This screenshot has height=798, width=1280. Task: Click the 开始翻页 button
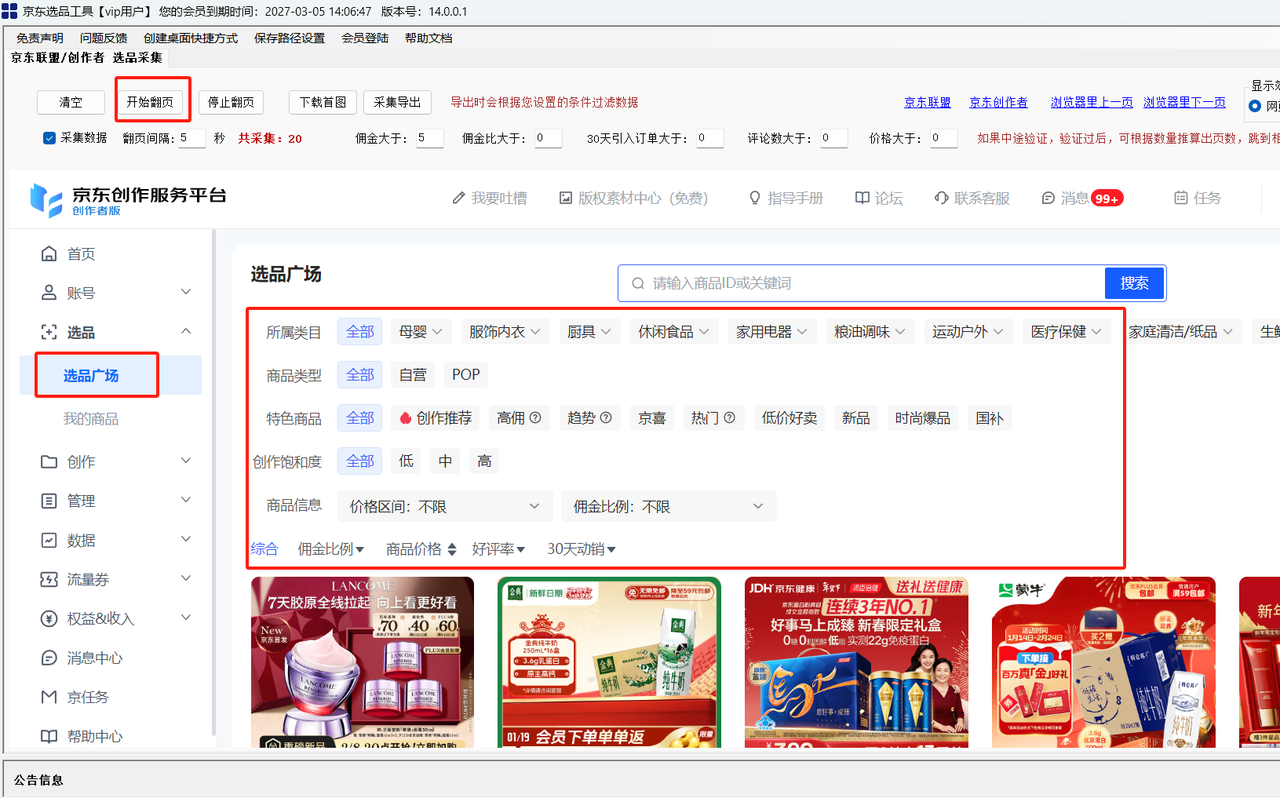click(x=149, y=102)
